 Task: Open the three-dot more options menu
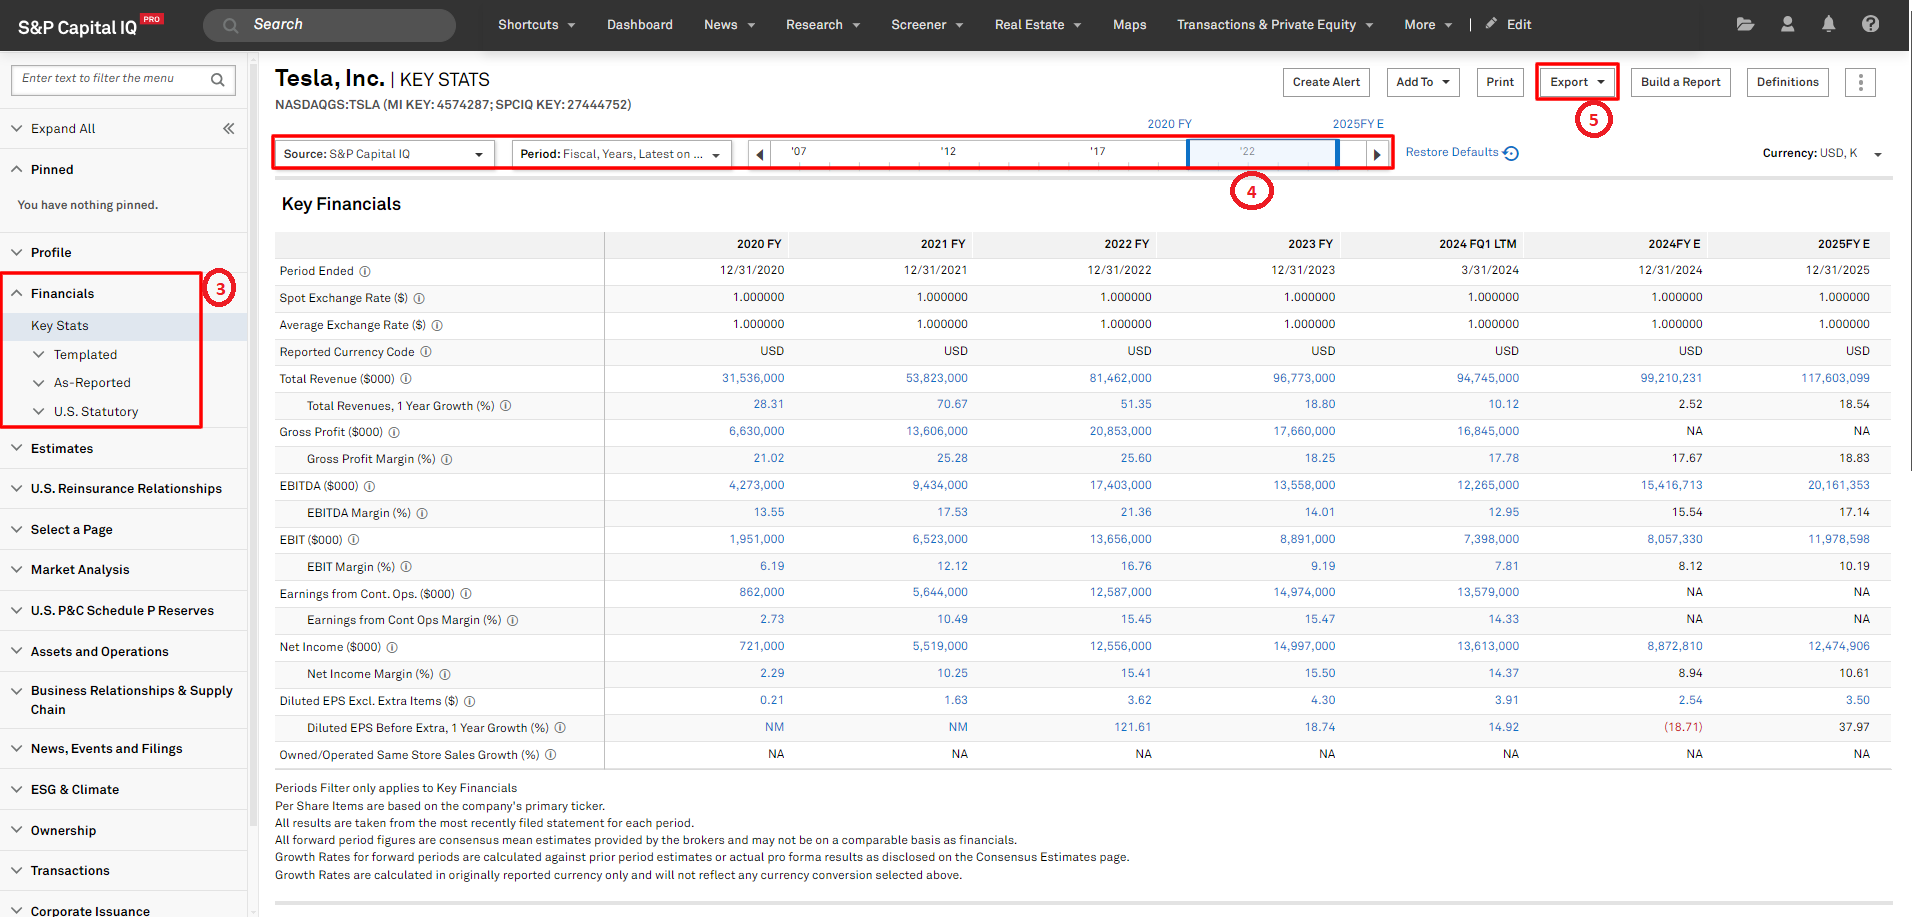tap(1860, 82)
